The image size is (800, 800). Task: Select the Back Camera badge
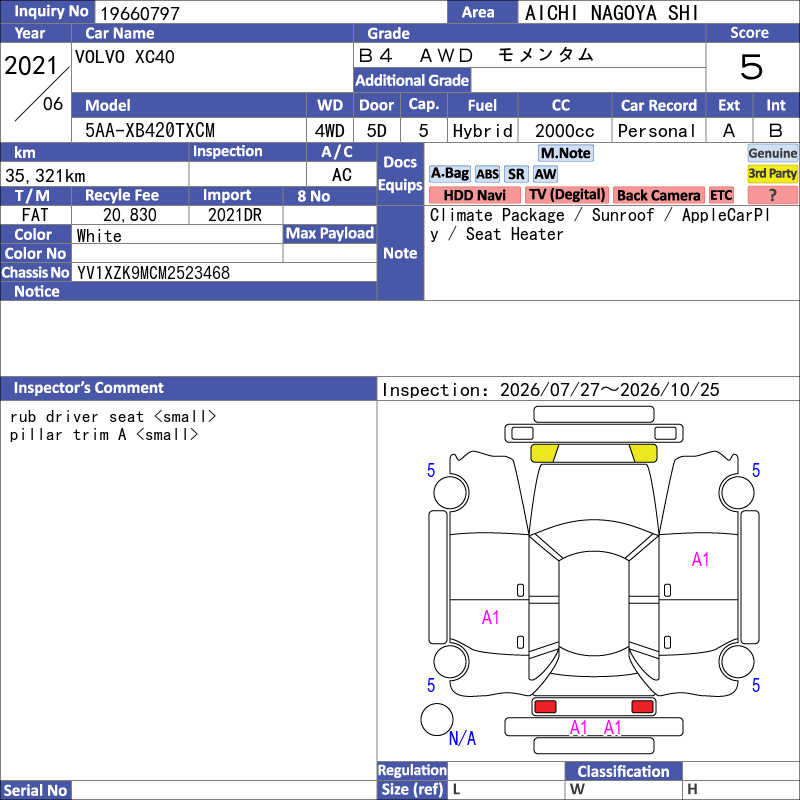pyautogui.click(x=658, y=195)
